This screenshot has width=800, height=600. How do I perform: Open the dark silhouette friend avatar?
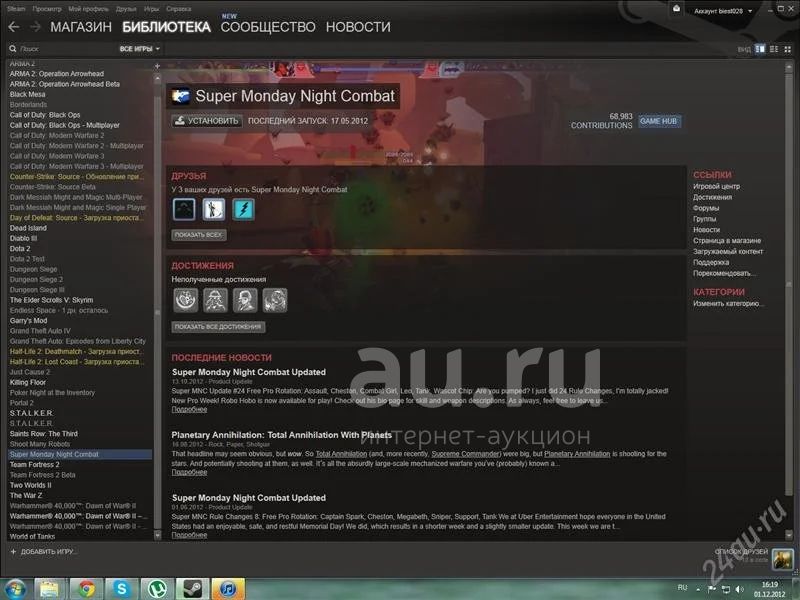[184, 210]
